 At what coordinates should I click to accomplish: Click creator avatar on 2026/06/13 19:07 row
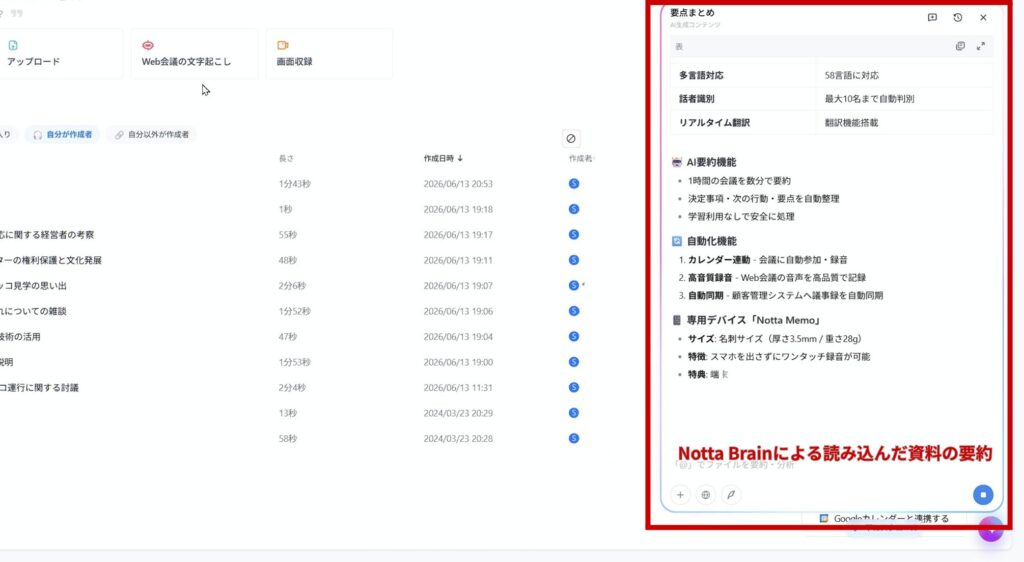click(x=573, y=286)
